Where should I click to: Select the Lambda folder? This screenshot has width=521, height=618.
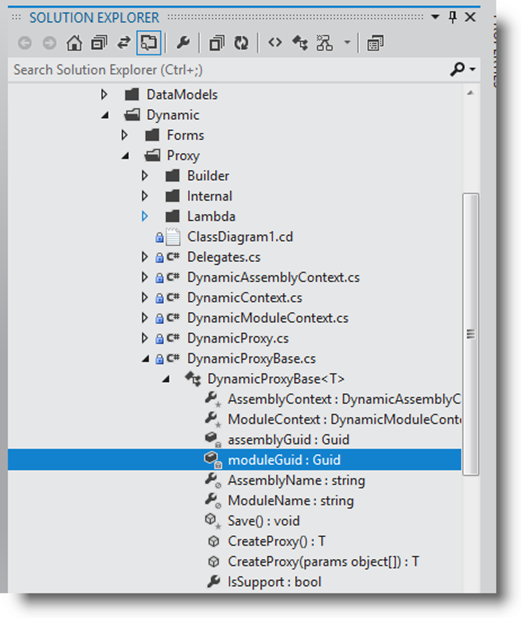211,216
